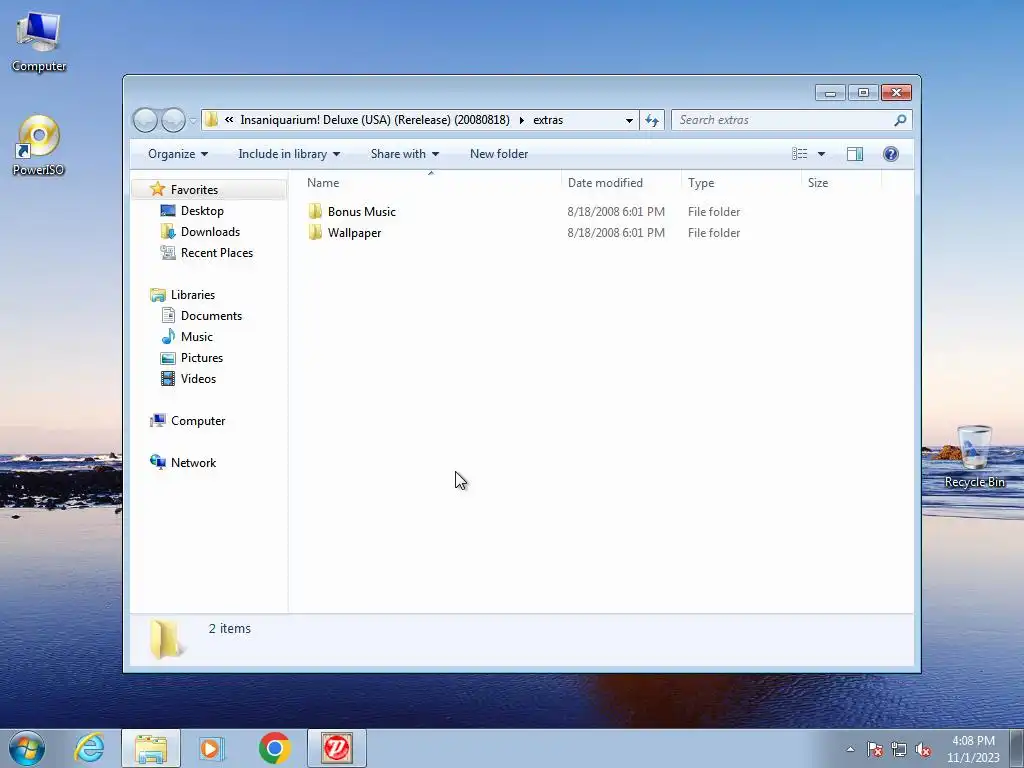Click the Recycle Bin desktop icon
The width and height of the screenshot is (1024, 768).
[x=974, y=456]
